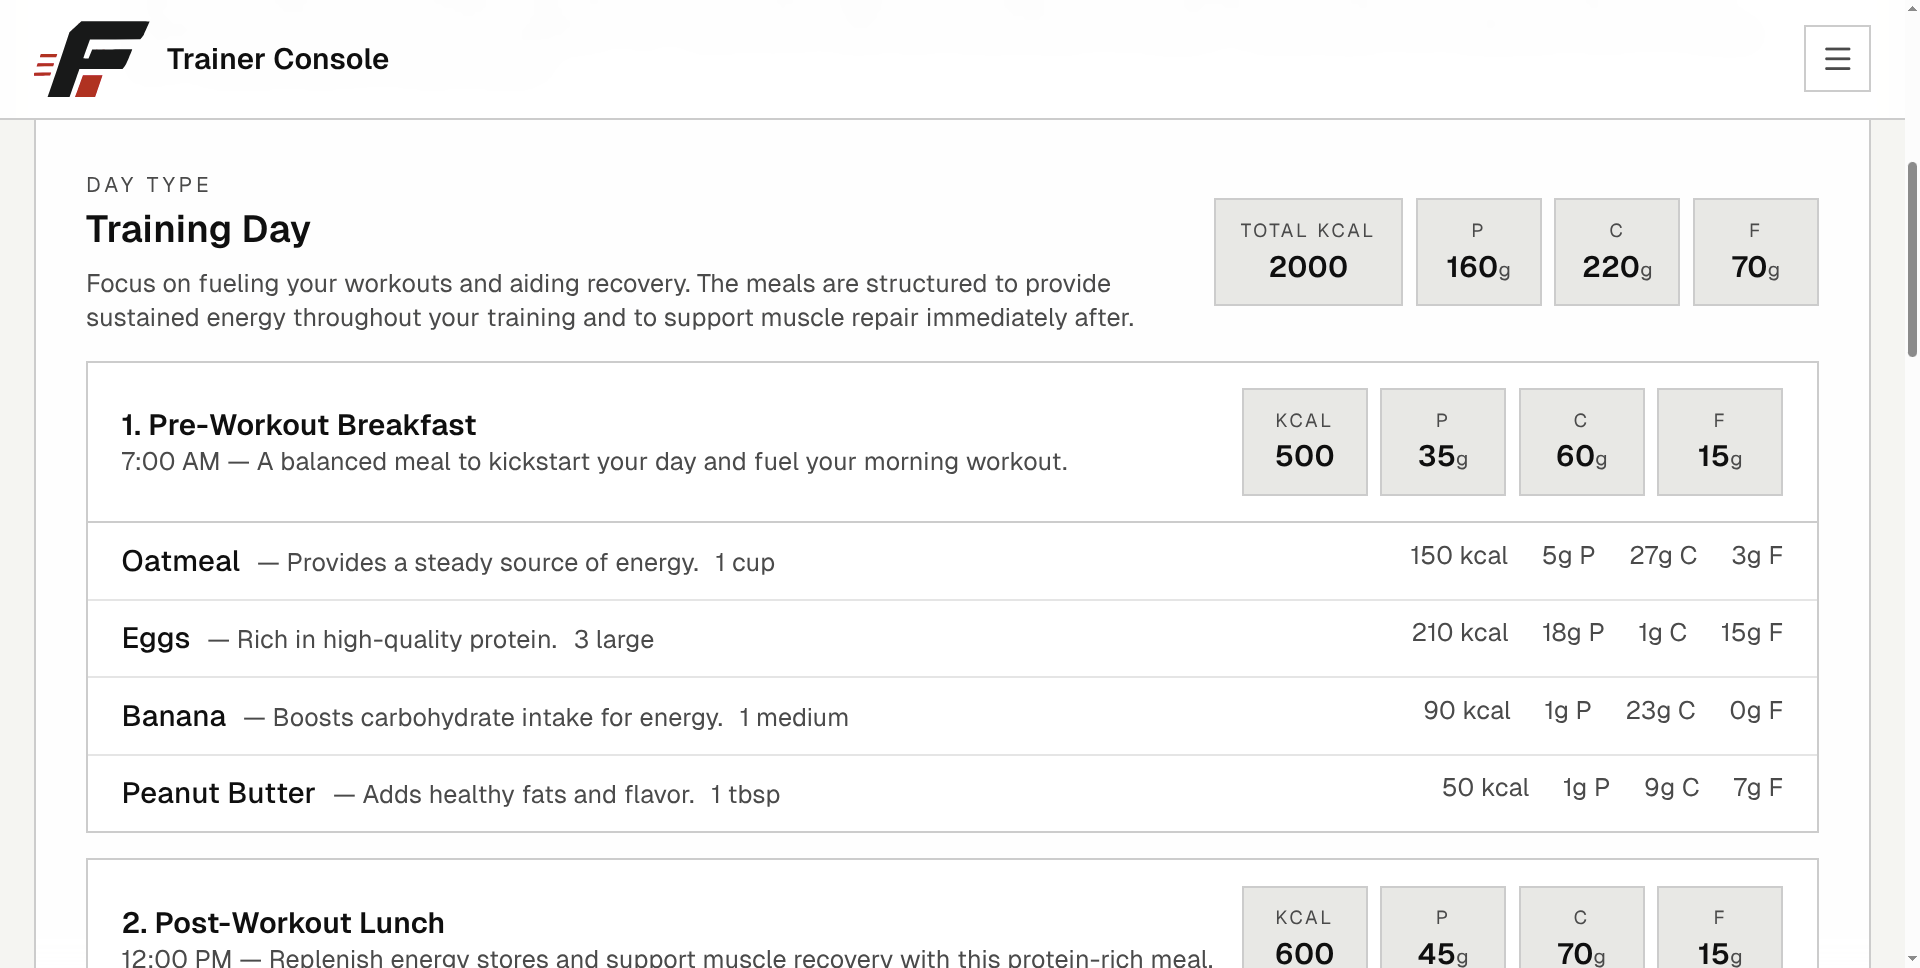
Task: Select the daily carbs 220g tile
Action: [1617, 252]
